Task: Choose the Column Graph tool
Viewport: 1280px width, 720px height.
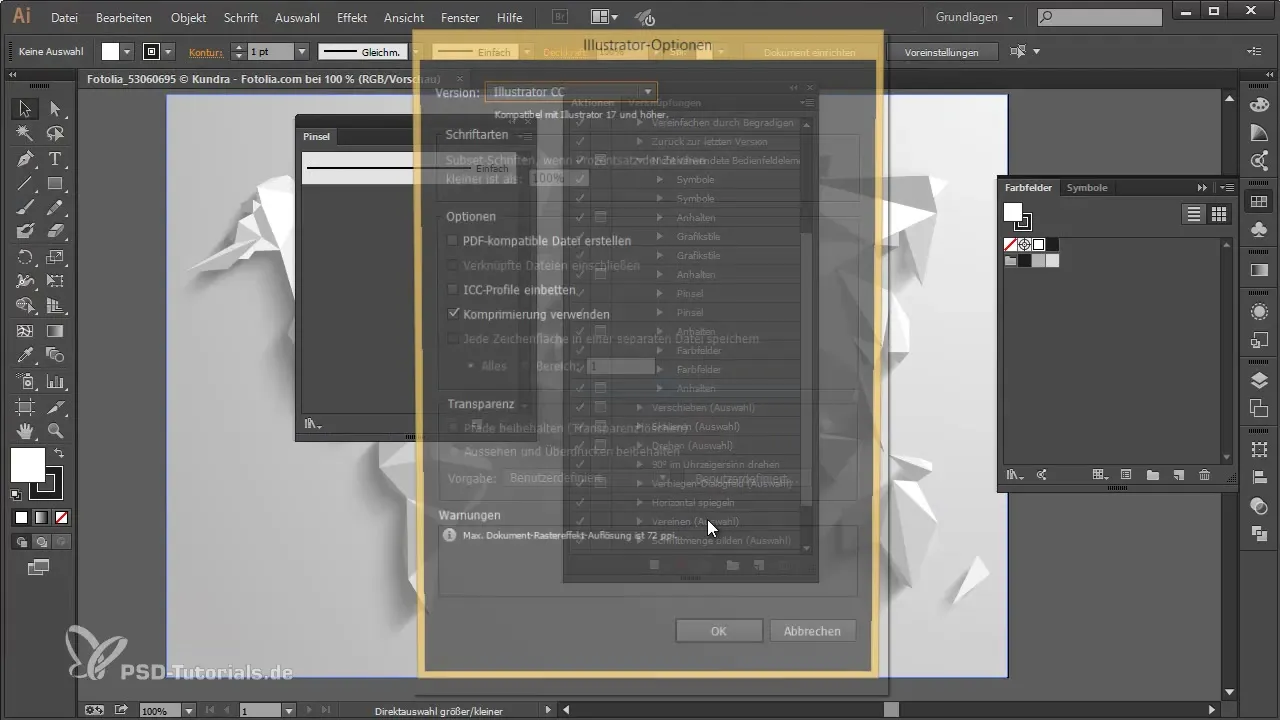Action: (55, 381)
